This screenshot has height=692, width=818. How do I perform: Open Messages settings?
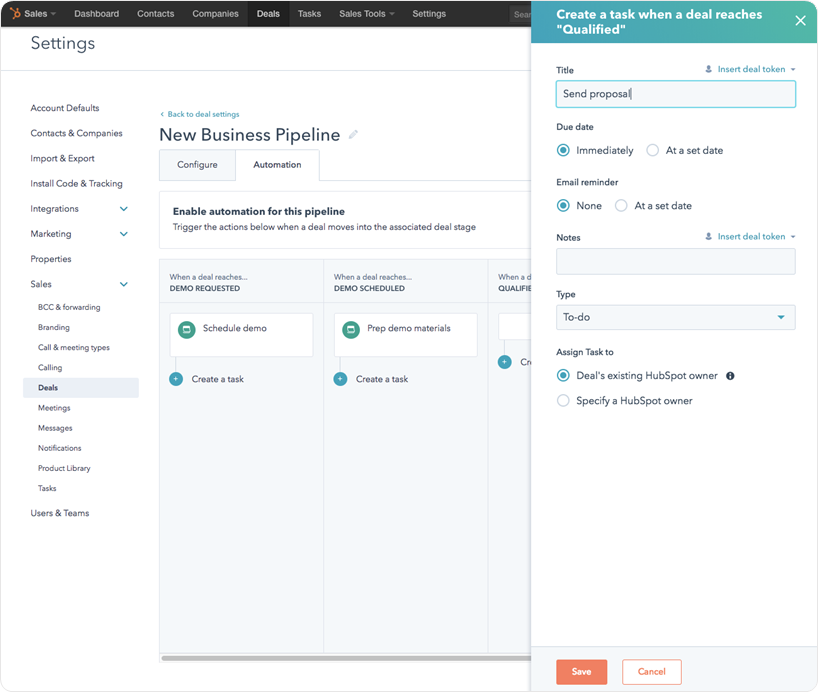pyautogui.click(x=55, y=428)
